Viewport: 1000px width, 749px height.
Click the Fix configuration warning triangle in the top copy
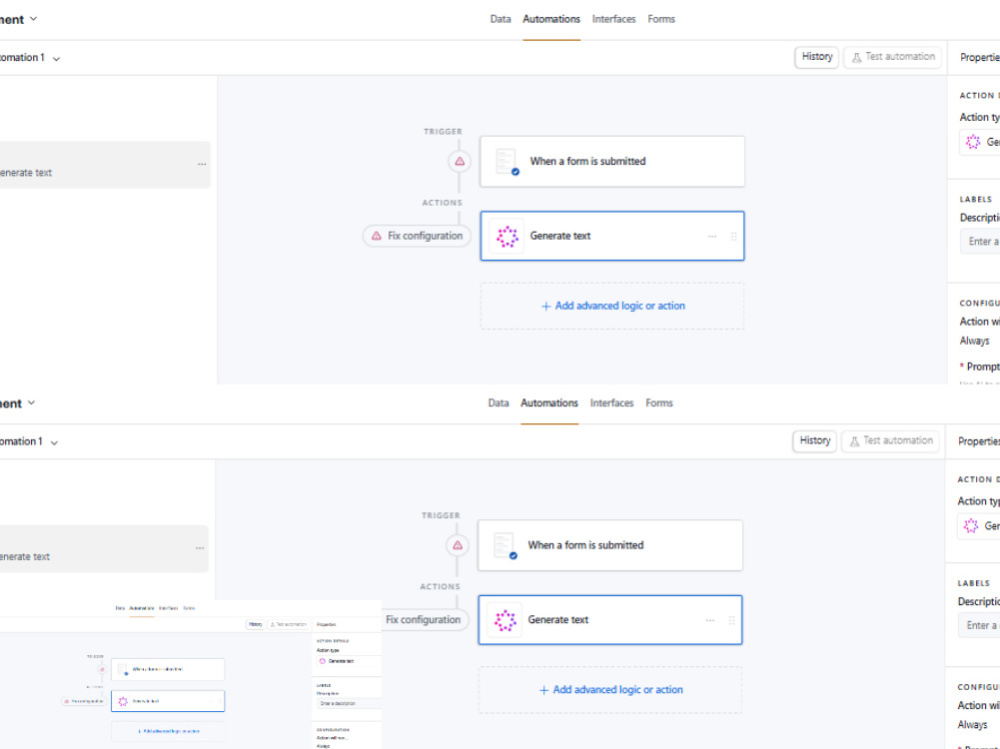376,236
